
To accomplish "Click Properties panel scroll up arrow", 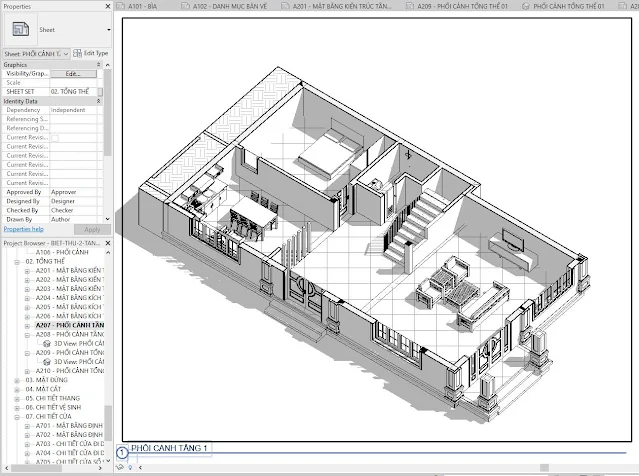I will [x=108, y=65].
